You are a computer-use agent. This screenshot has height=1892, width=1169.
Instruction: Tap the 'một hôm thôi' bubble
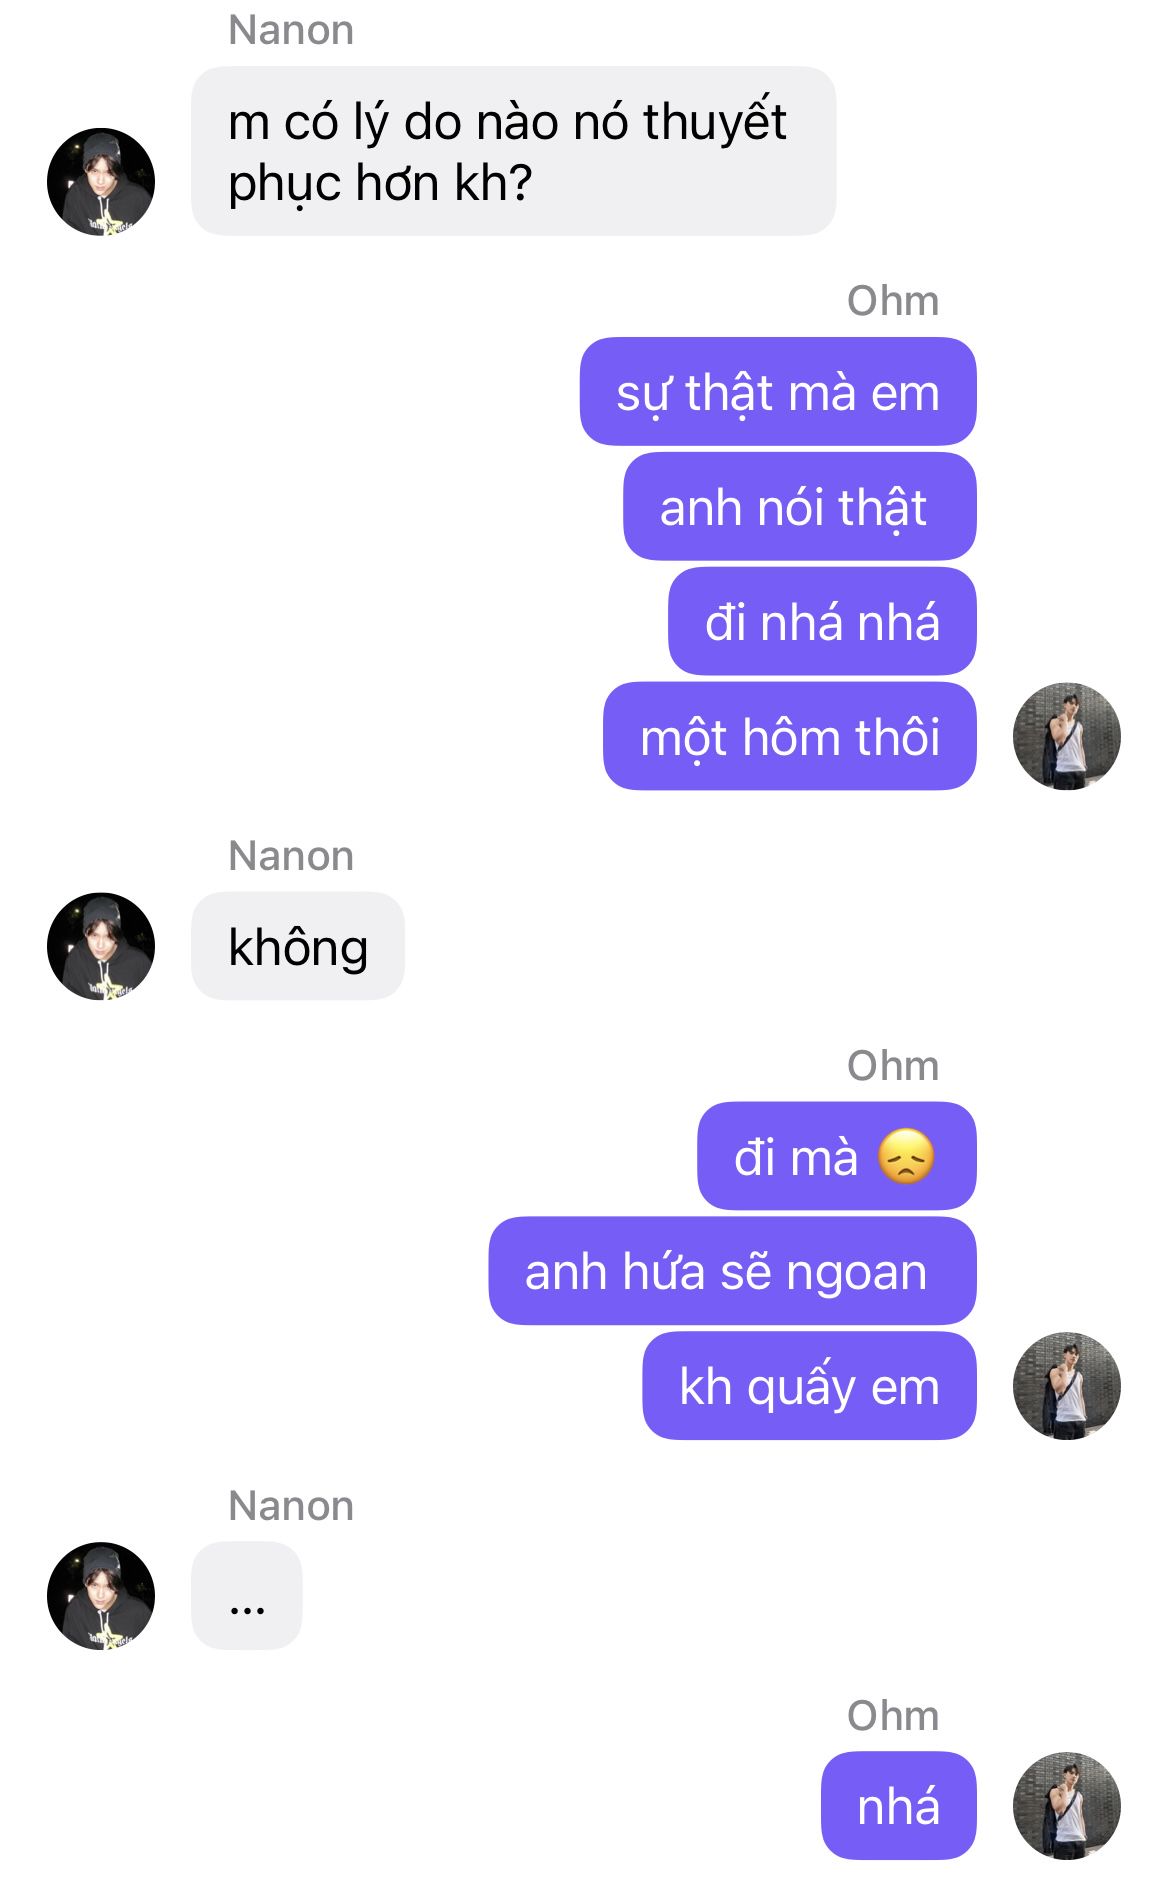click(790, 737)
